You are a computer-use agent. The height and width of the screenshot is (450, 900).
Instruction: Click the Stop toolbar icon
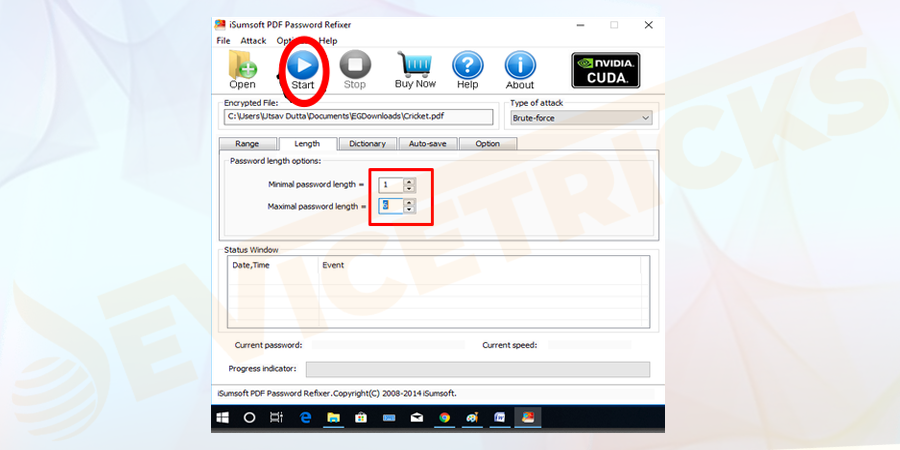tap(355, 70)
